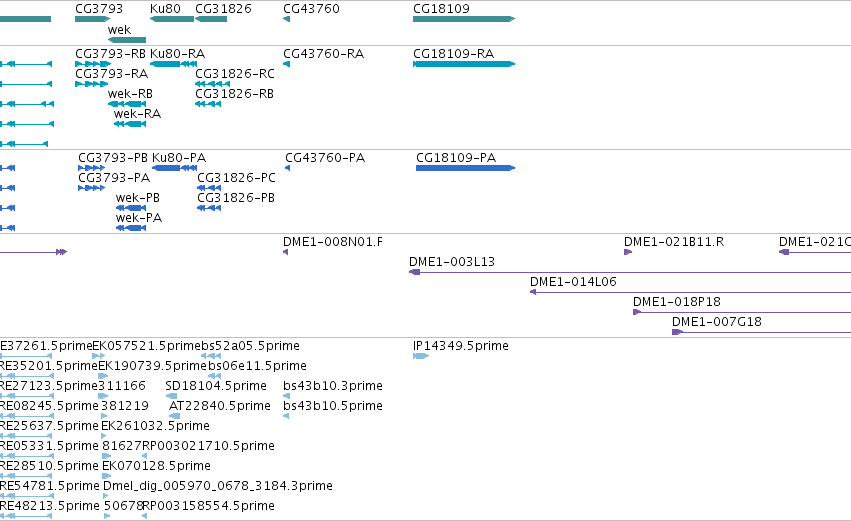Image resolution: width=851 pixels, height=521 pixels.
Task: Select the CG18109-PA protein bar
Action: [466, 168]
